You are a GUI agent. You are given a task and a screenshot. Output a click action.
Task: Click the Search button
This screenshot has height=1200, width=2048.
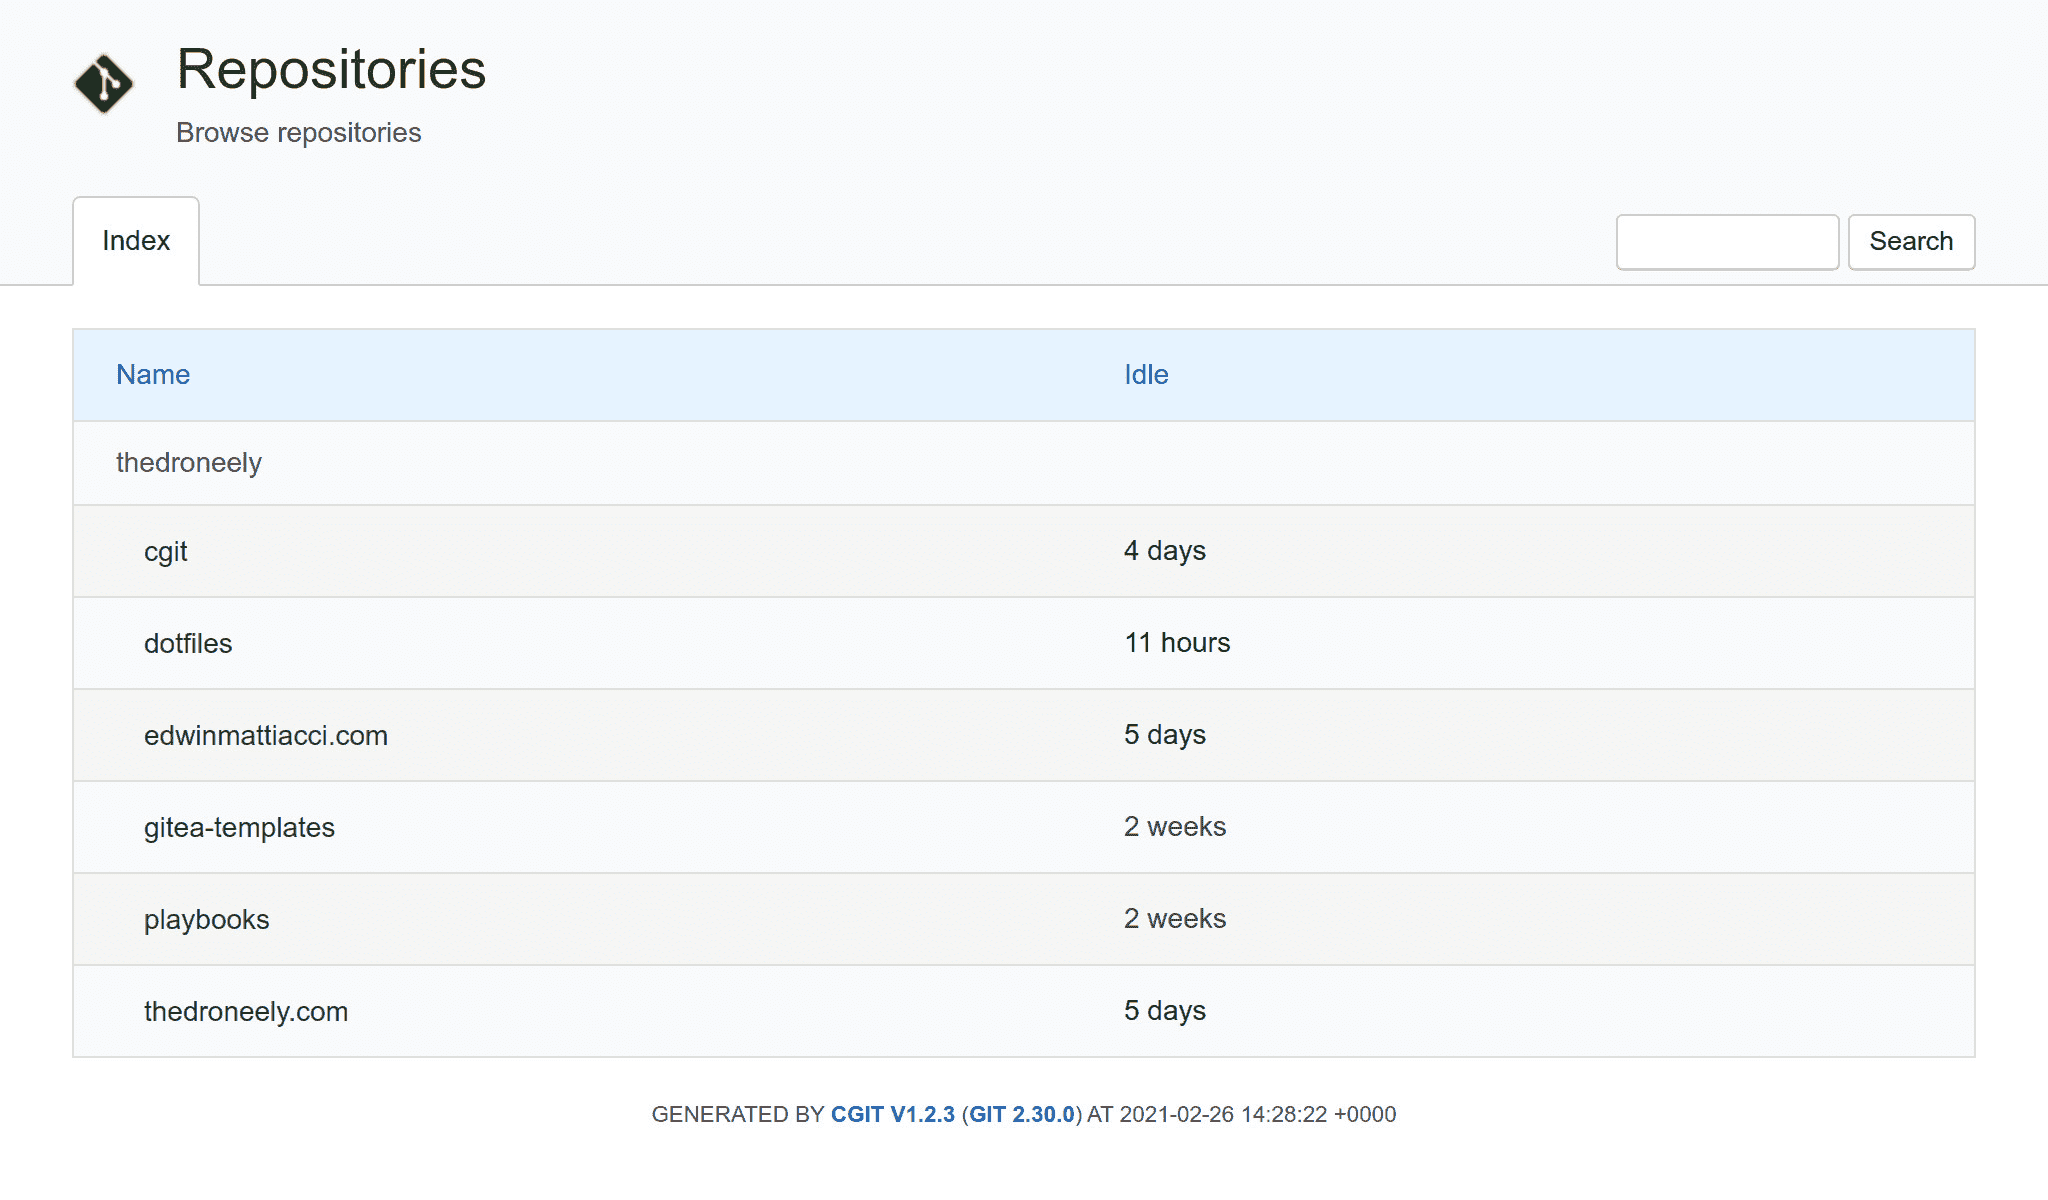click(1911, 242)
